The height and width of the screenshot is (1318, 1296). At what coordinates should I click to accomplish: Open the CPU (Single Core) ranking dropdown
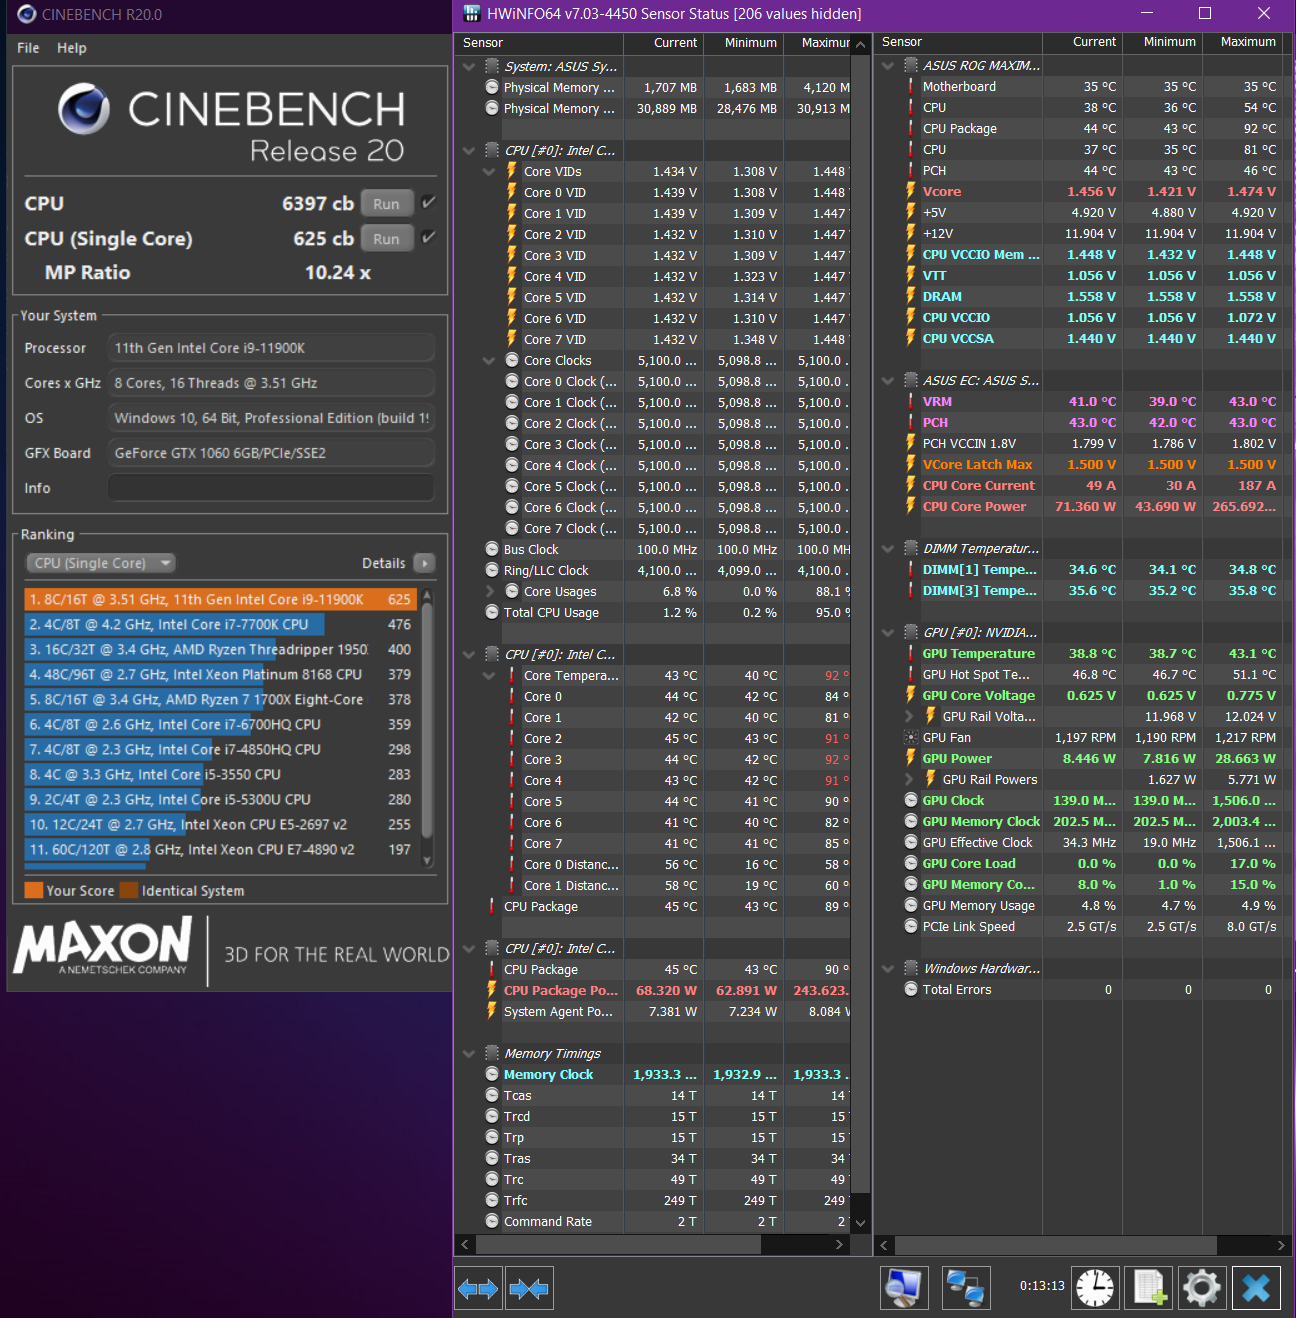point(100,563)
